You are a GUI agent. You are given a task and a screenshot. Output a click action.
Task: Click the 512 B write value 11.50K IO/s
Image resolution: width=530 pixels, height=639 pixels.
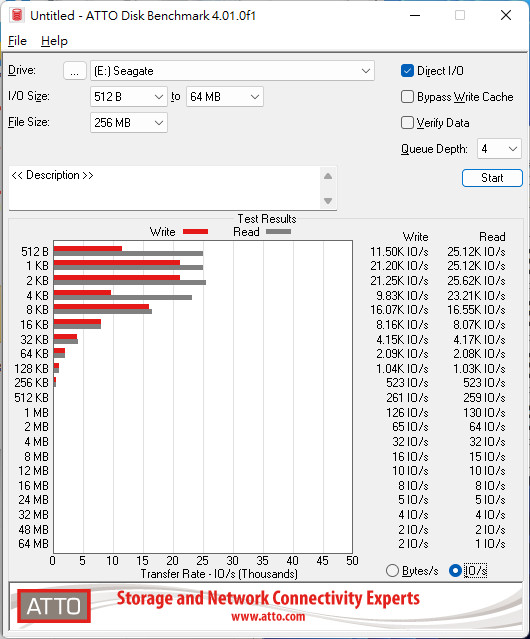tap(399, 252)
